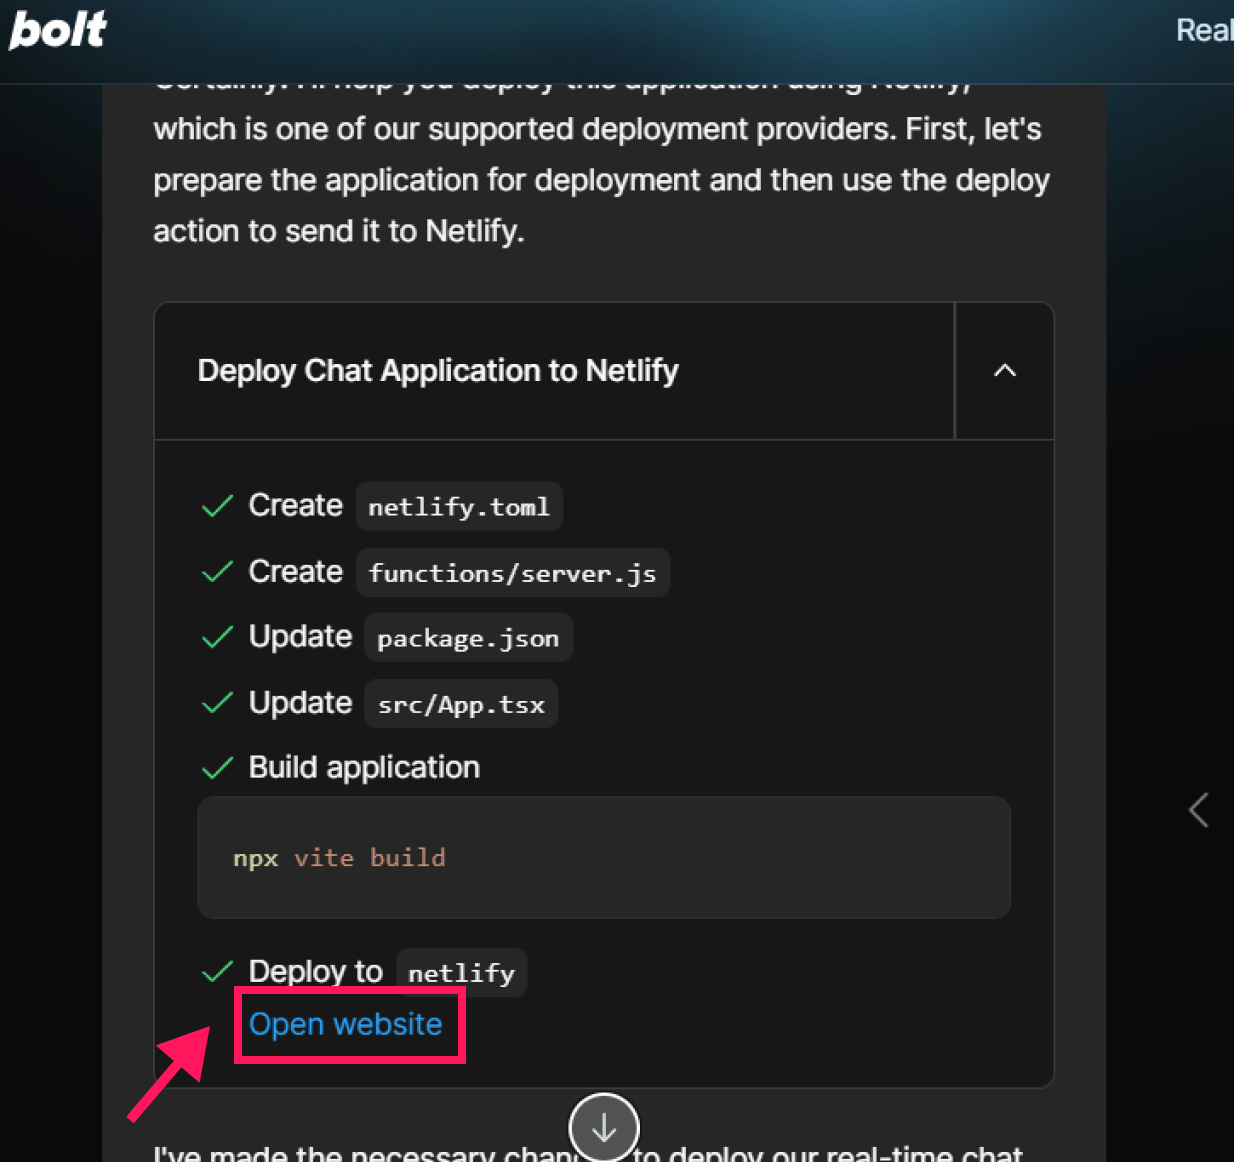Viewport: 1234px width, 1162px height.
Task: Click the checkmark beside Update package.json
Action: tap(217, 638)
